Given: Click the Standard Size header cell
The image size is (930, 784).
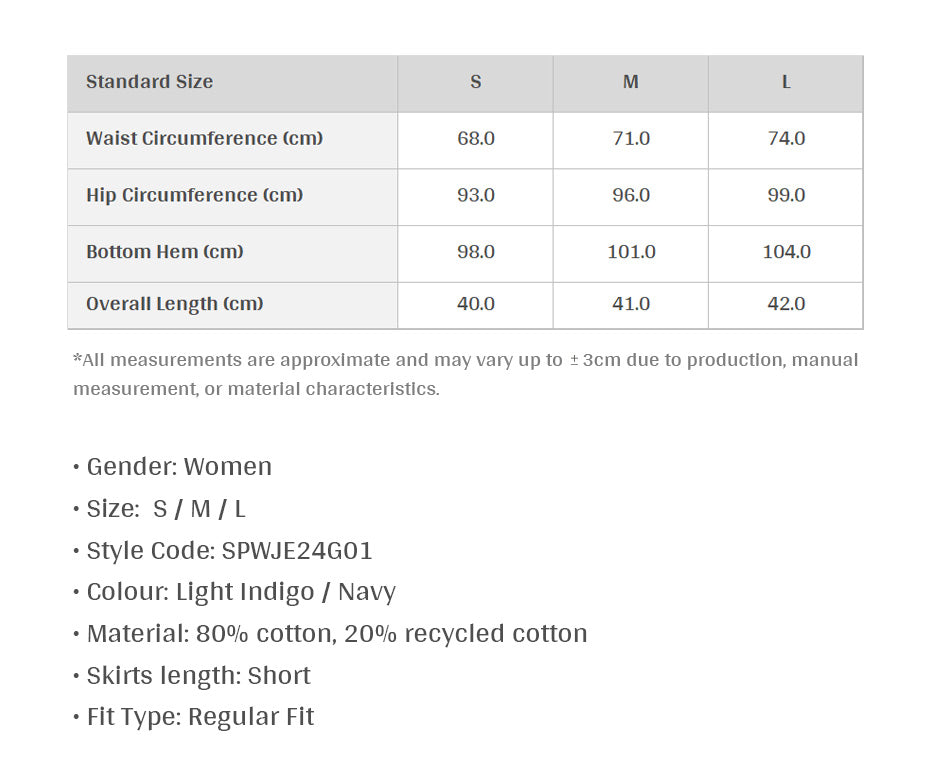Looking at the screenshot, I should pos(232,83).
